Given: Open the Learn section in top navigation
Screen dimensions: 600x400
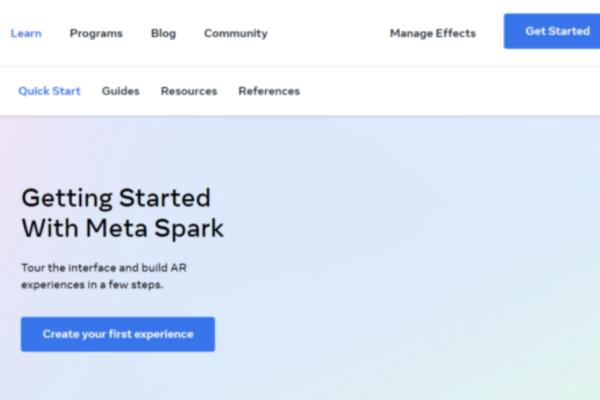Looking at the screenshot, I should point(26,33).
